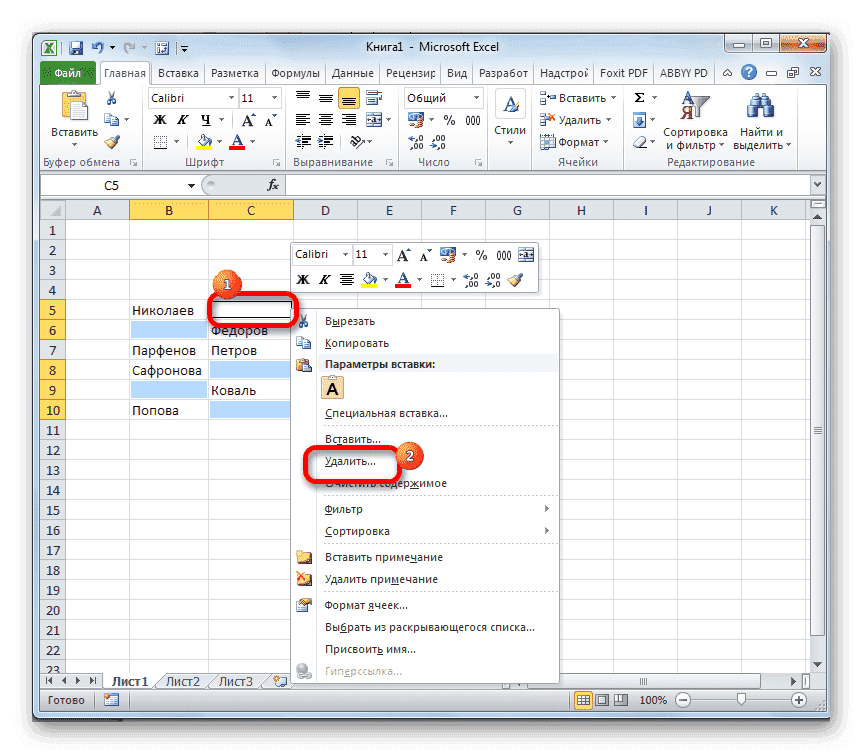862x754 pixels.
Task: Switch to the Лист2 sheet tab
Action: pos(182,680)
